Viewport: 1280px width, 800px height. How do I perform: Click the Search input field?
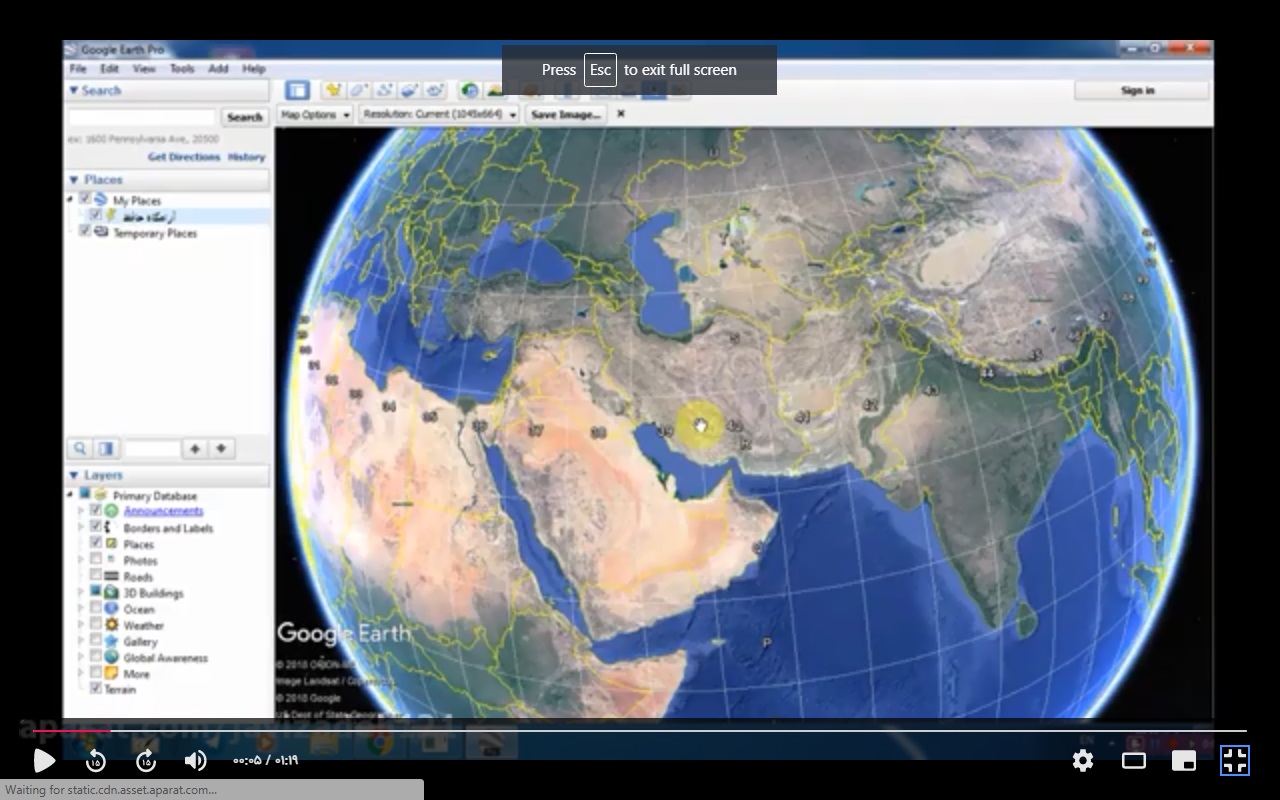click(x=141, y=117)
